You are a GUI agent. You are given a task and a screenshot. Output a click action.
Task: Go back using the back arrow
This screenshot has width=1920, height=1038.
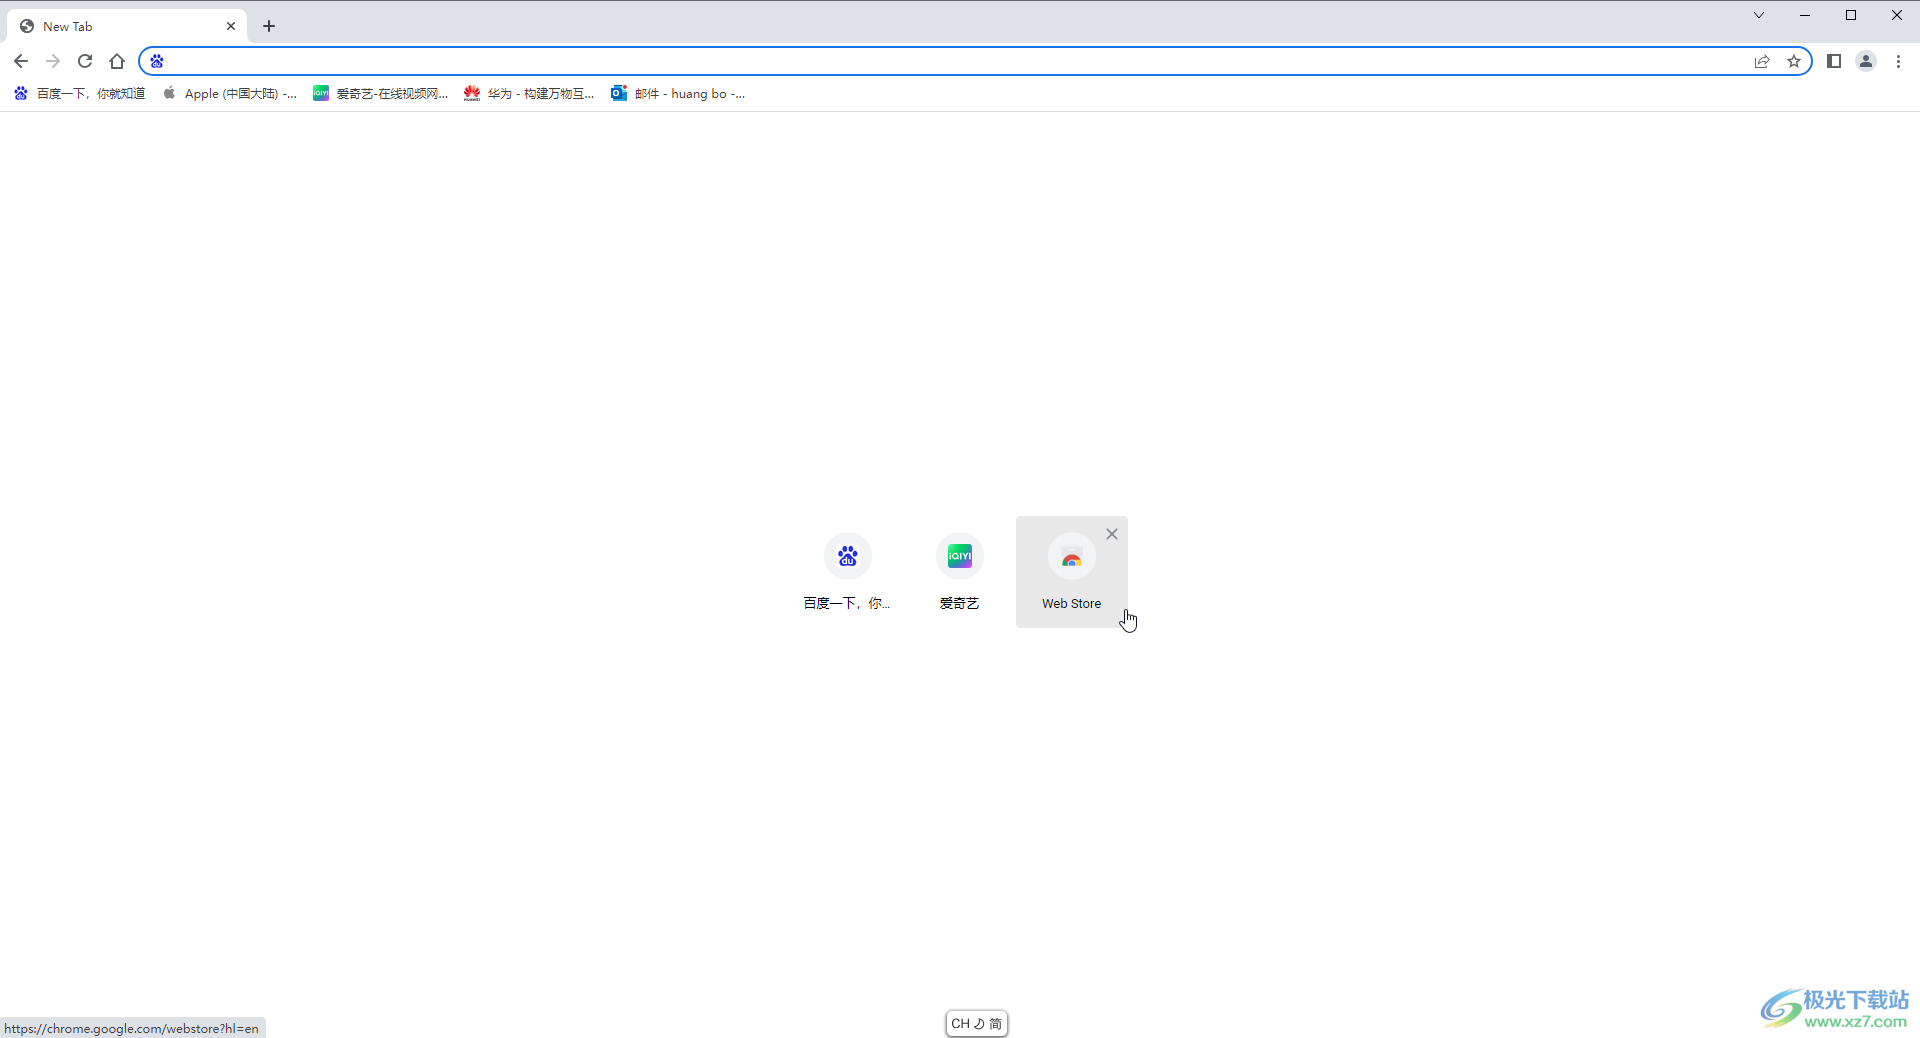[21, 61]
